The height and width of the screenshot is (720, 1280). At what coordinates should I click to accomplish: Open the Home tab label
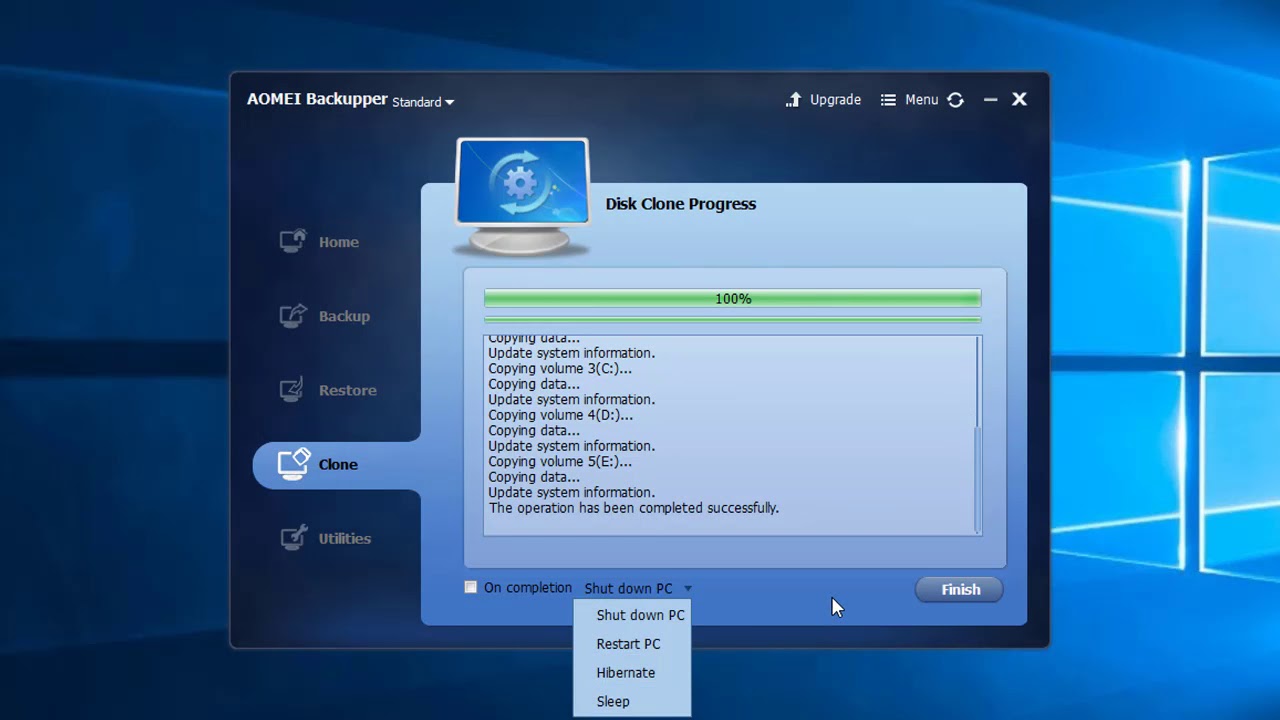tap(339, 242)
